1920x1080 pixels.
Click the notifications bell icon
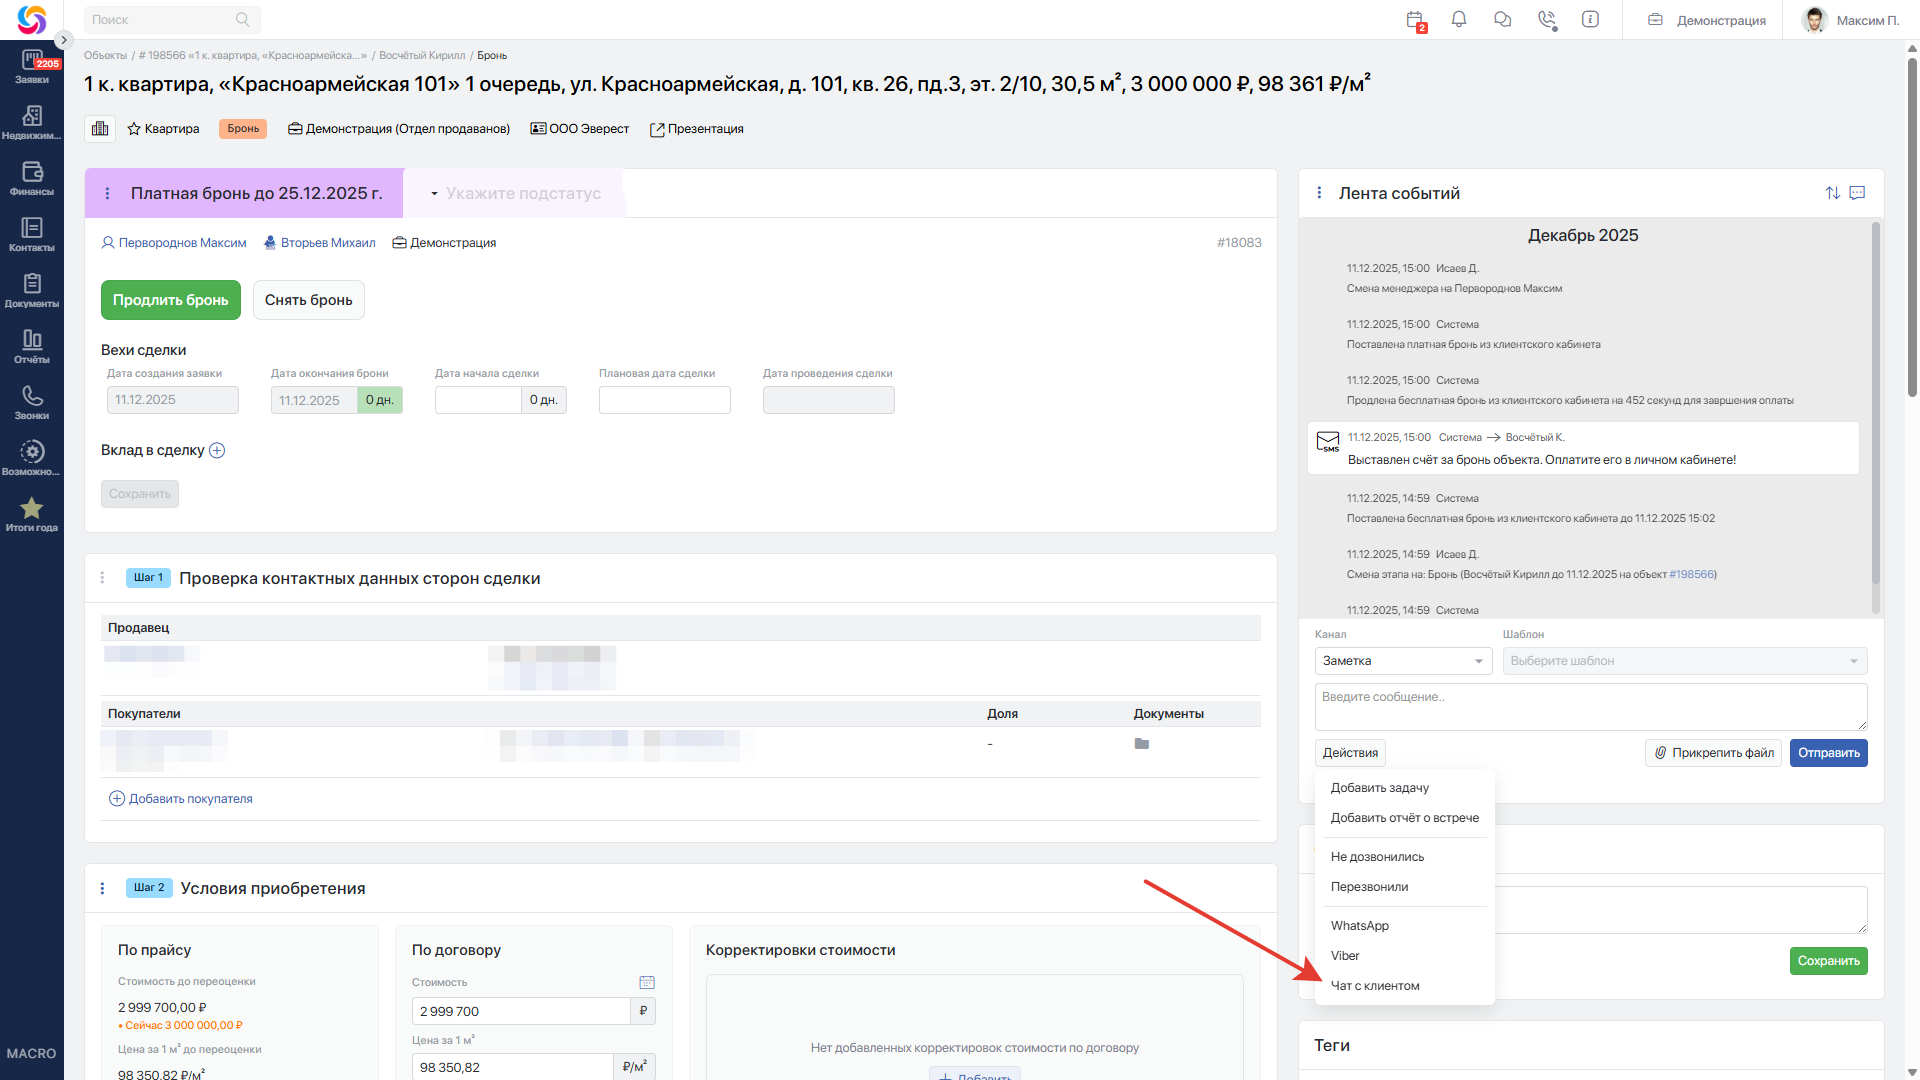[1459, 19]
